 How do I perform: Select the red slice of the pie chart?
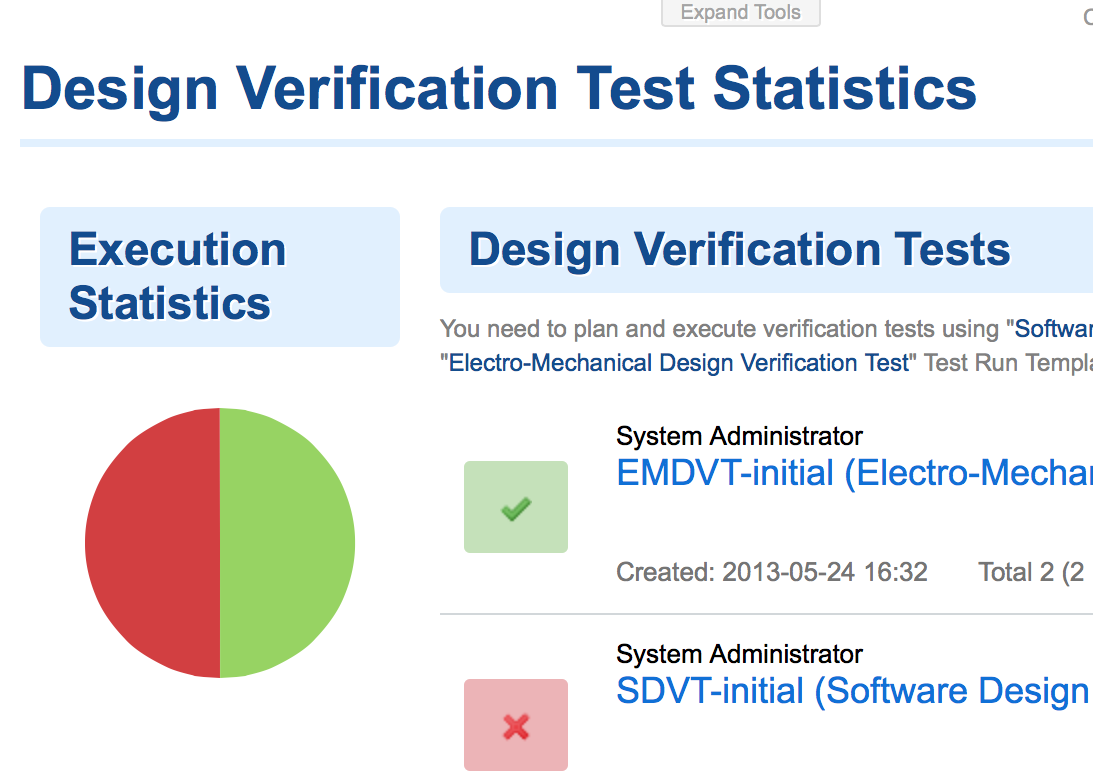(152, 543)
